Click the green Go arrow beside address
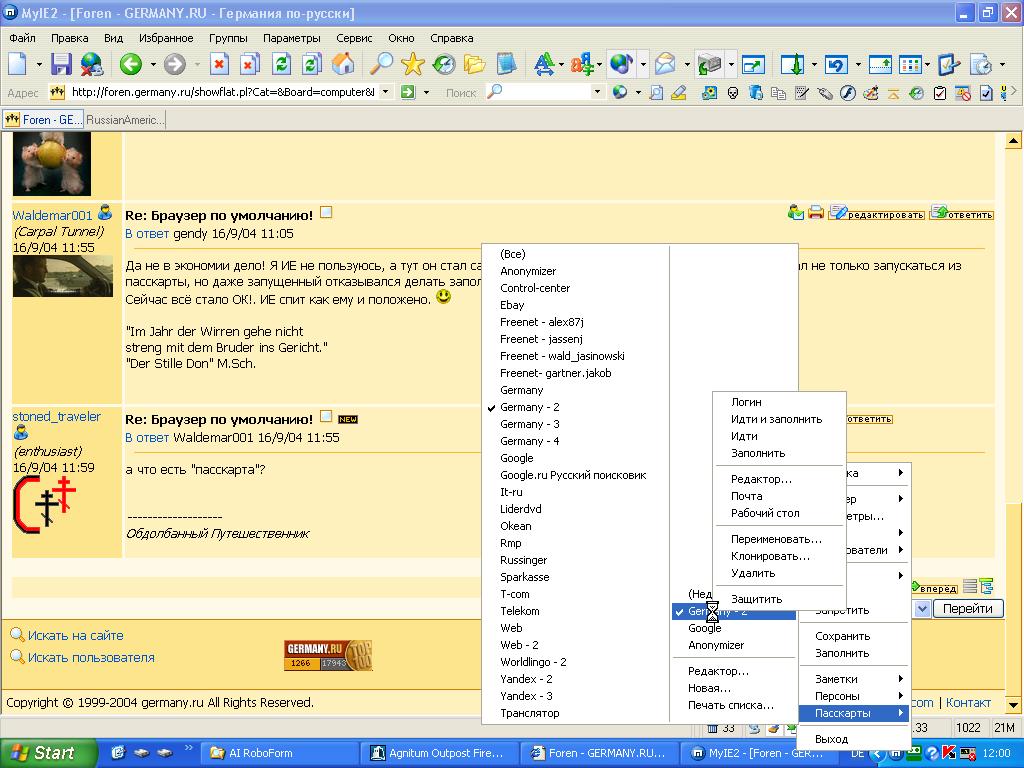The width and height of the screenshot is (1024, 768). pyautogui.click(x=408, y=92)
